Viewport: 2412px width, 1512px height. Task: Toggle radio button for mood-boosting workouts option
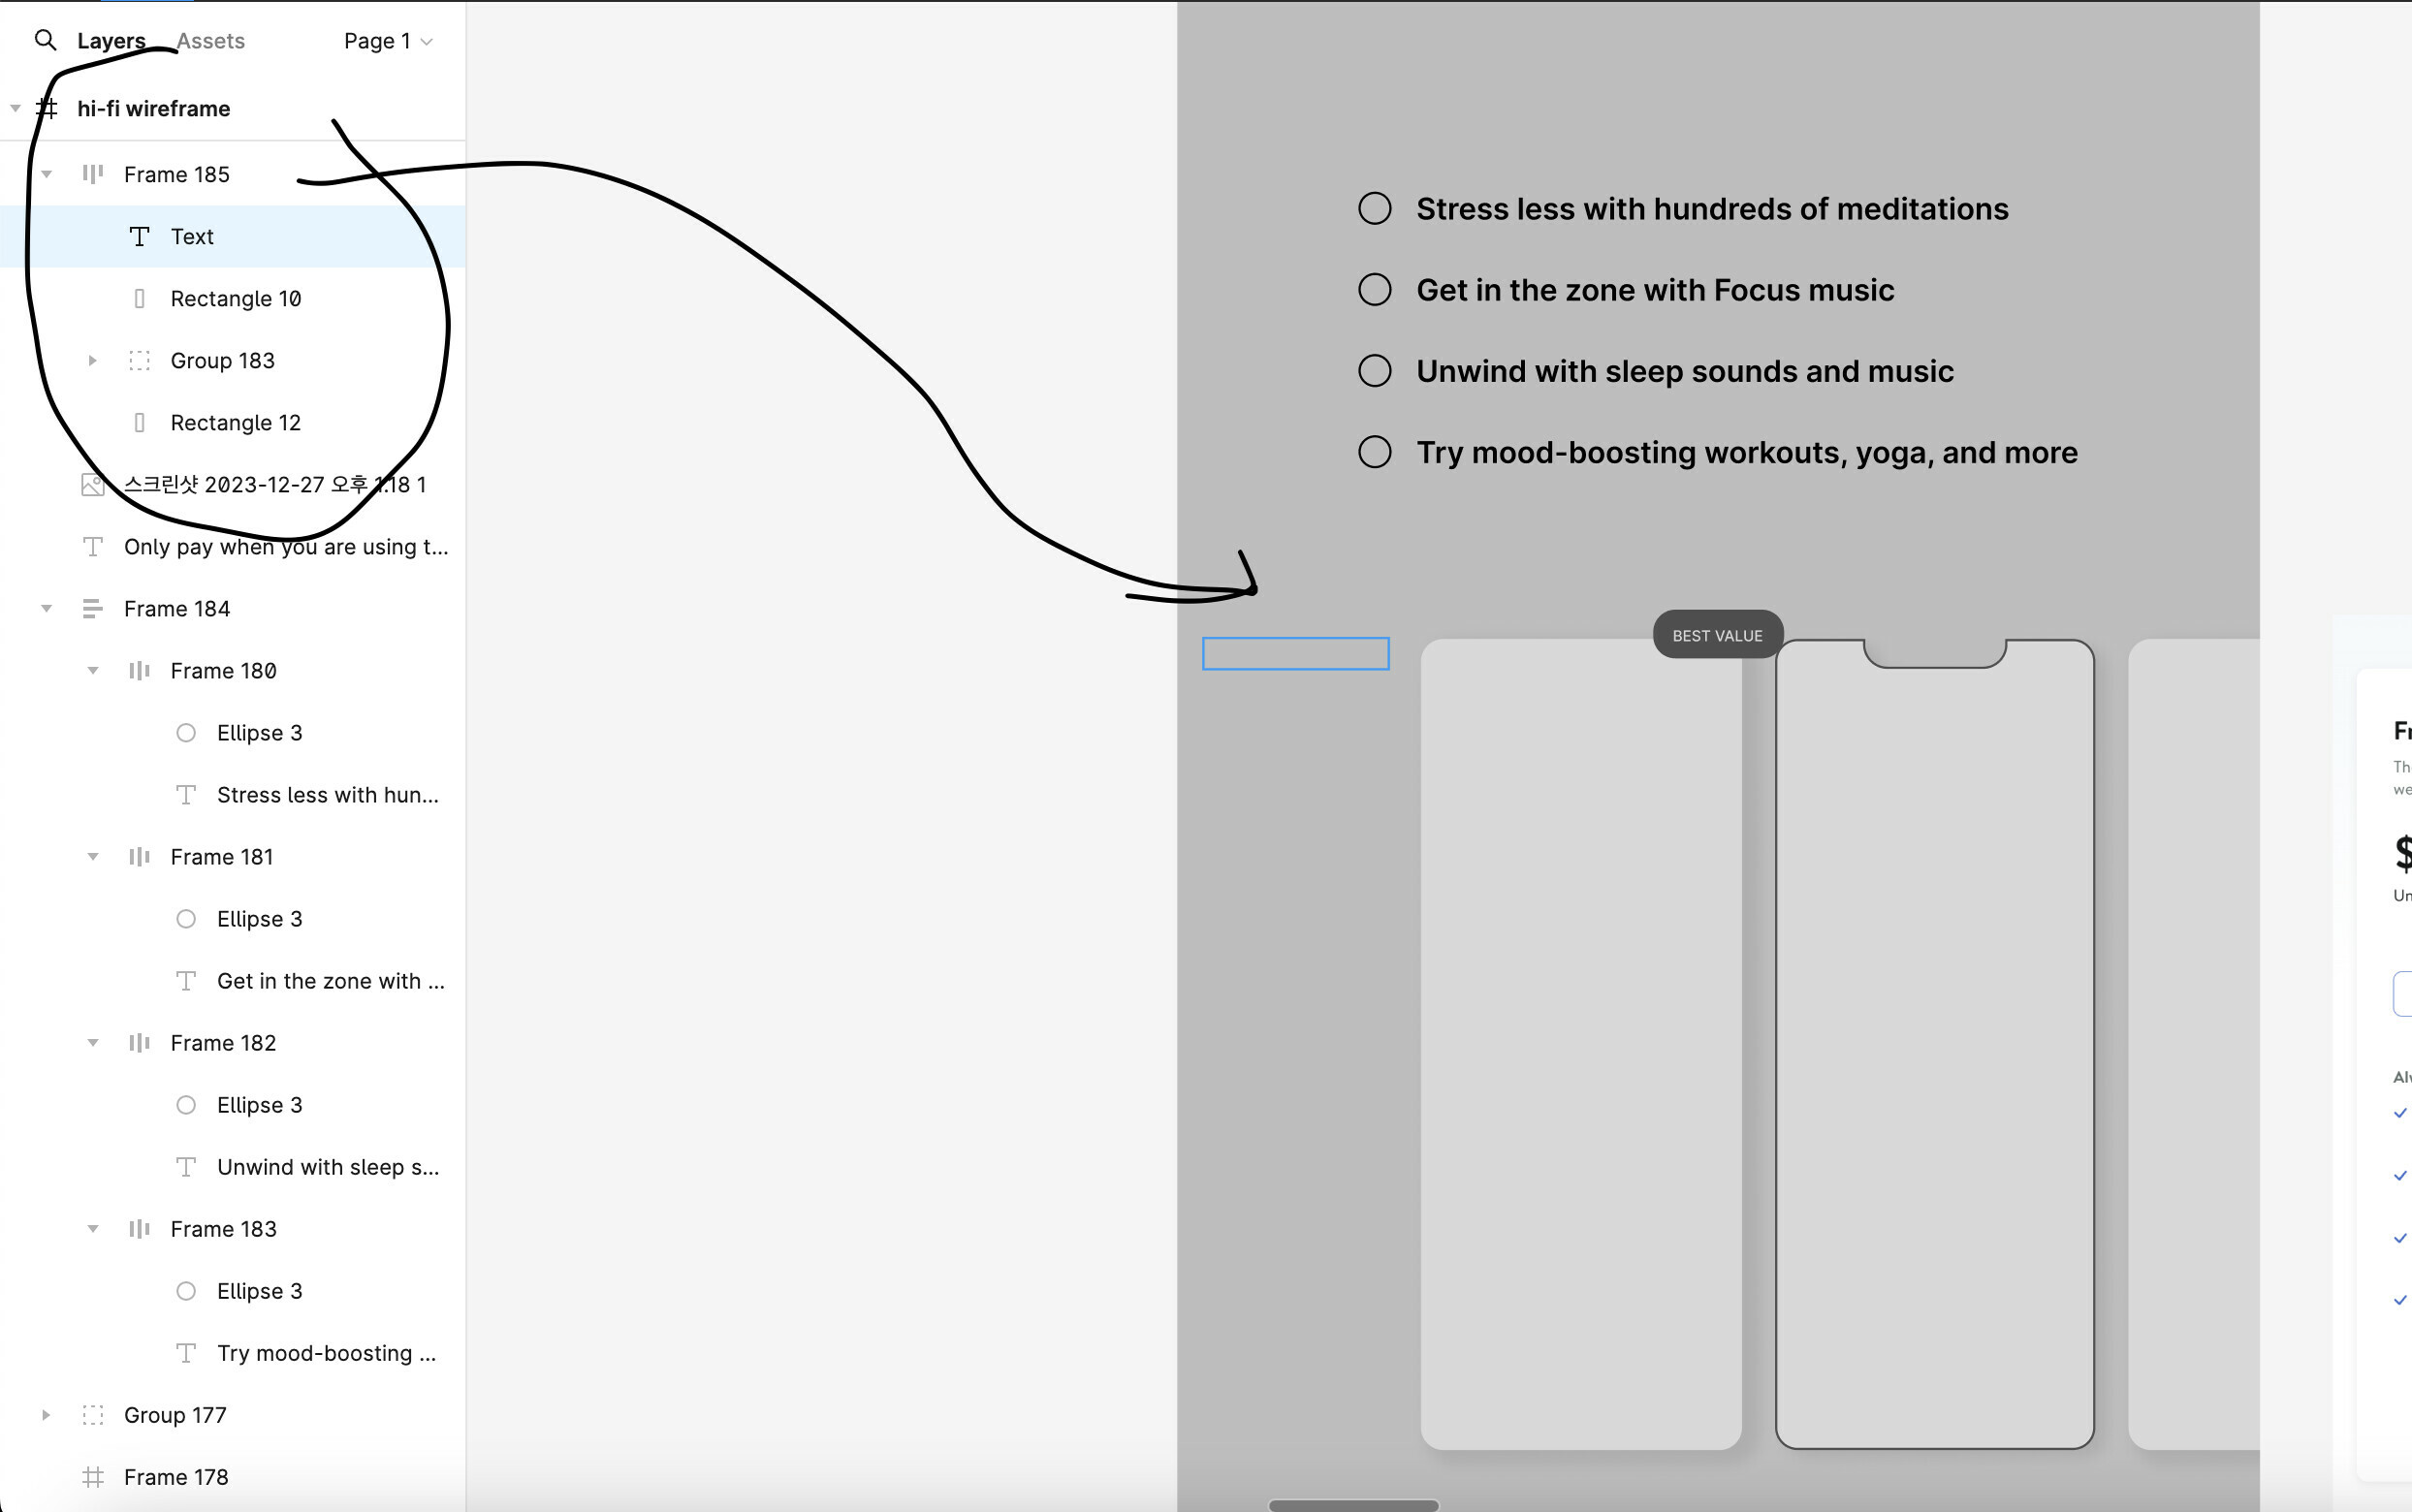[x=1373, y=451]
